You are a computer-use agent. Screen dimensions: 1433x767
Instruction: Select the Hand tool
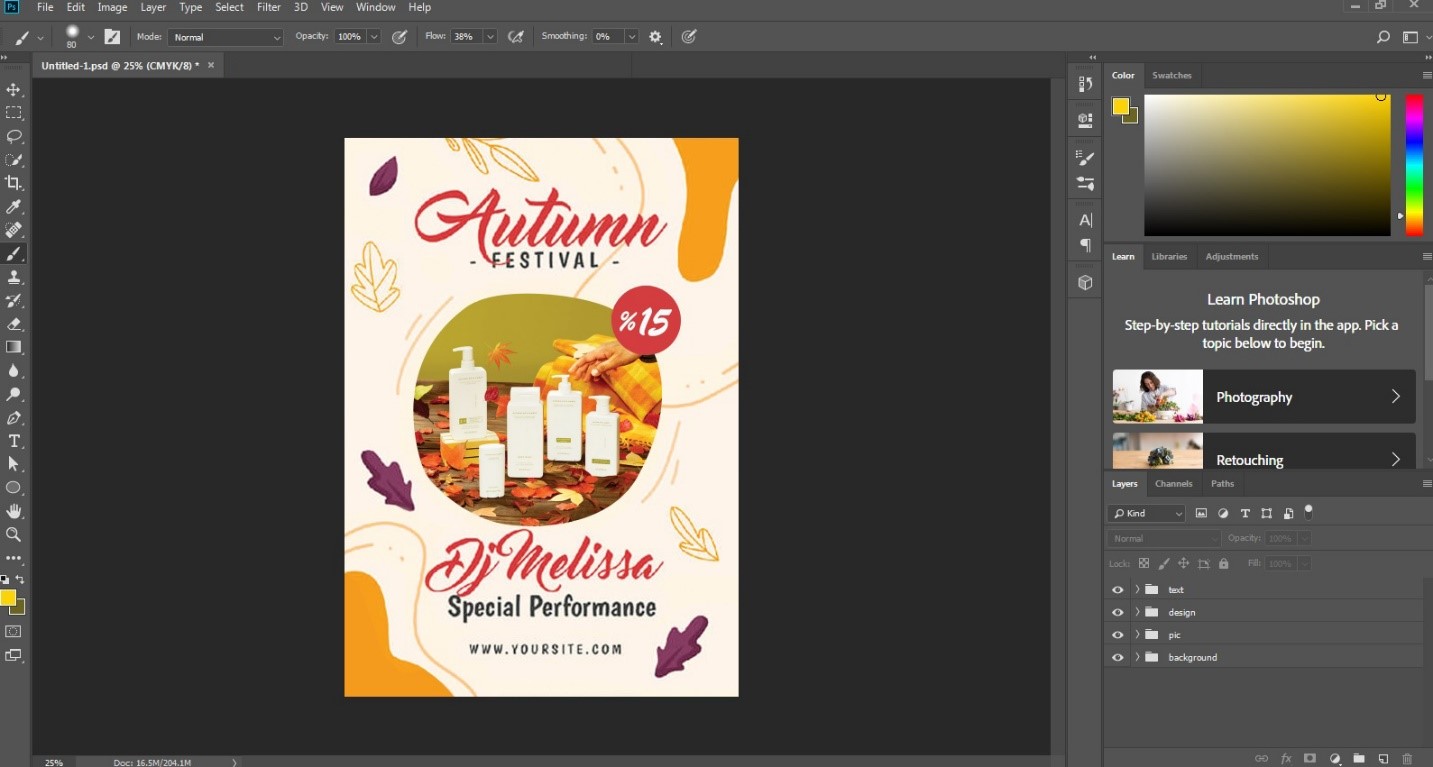pyautogui.click(x=14, y=511)
